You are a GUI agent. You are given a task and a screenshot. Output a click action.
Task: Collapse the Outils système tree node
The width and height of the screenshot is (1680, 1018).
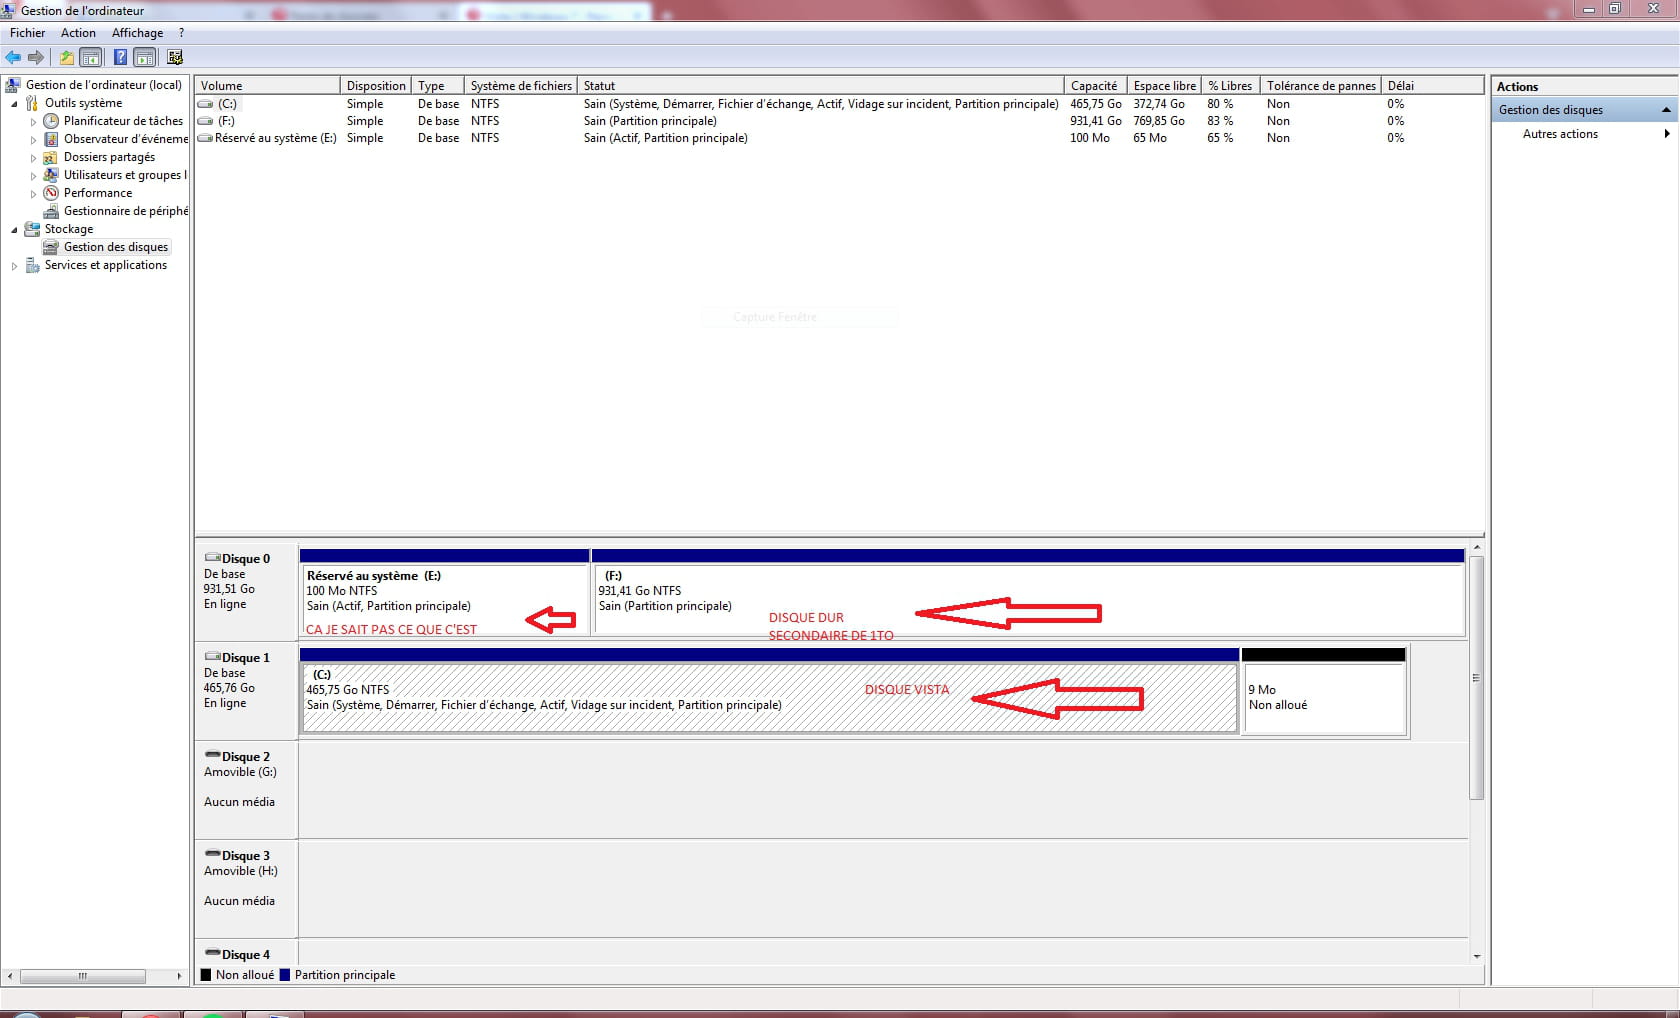(14, 104)
